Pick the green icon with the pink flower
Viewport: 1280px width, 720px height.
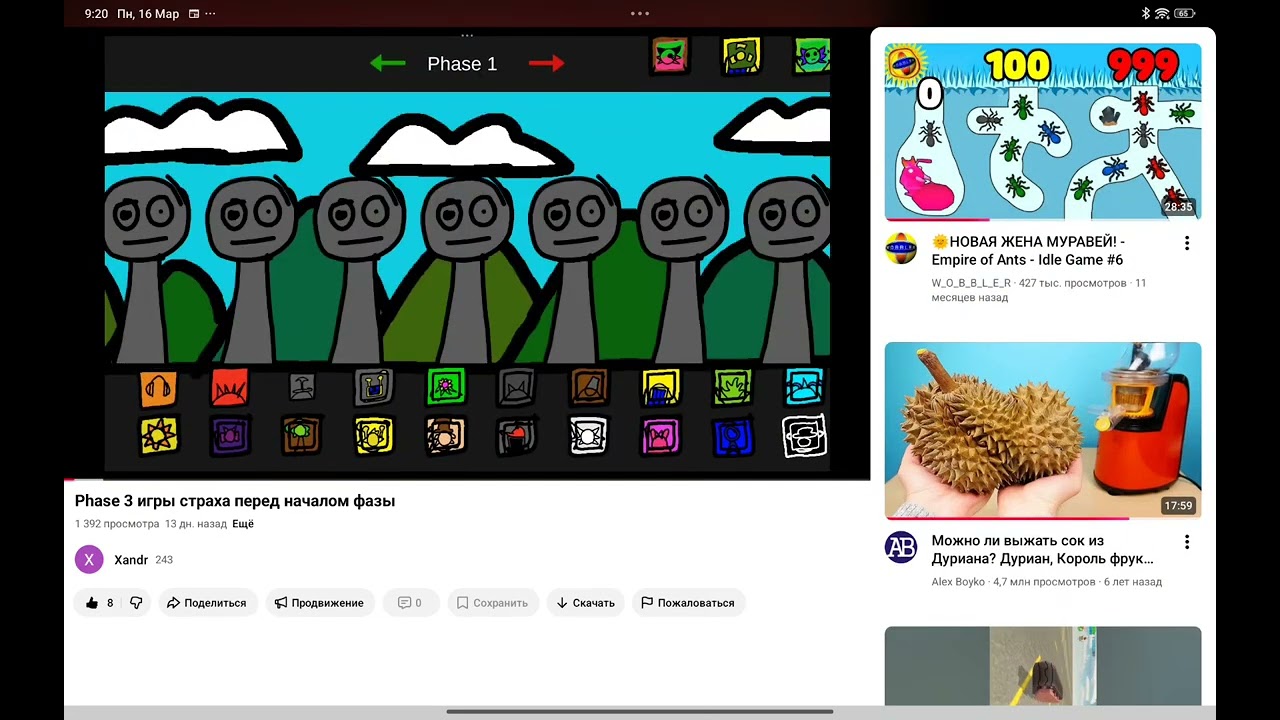tap(446, 387)
